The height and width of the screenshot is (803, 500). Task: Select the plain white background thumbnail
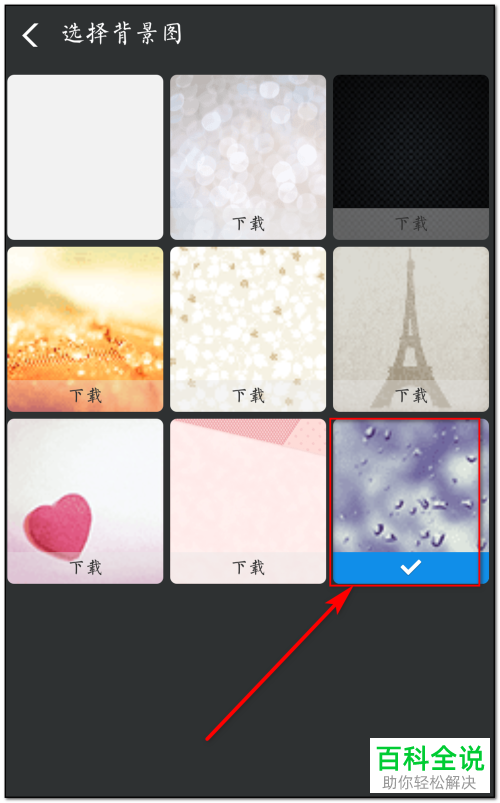(x=86, y=157)
